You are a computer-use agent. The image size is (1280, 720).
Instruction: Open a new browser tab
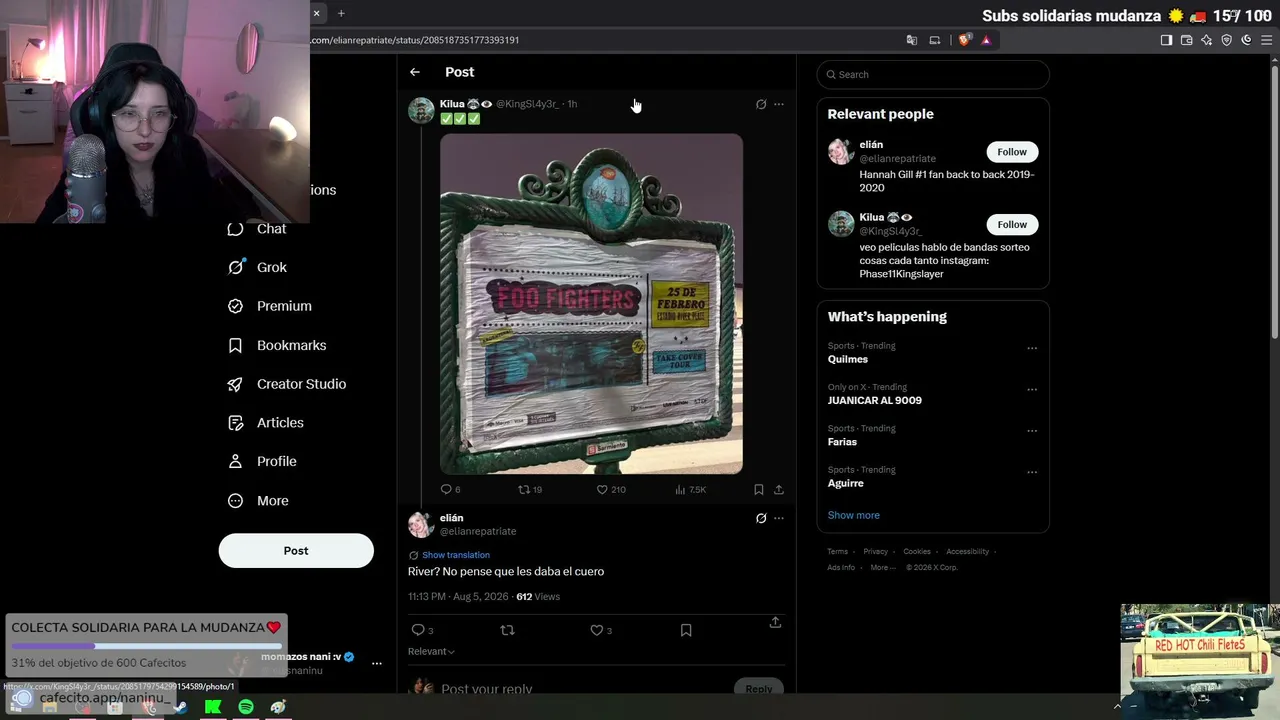(x=341, y=13)
